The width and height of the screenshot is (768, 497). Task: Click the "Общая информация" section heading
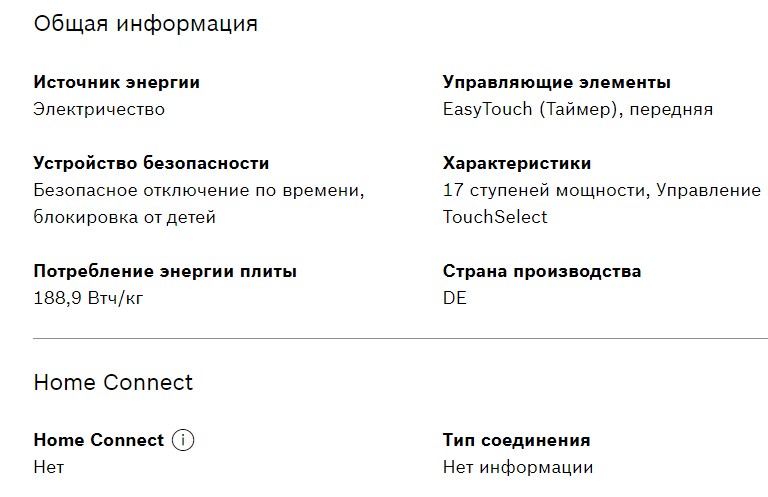pyautogui.click(x=146, y=24)
